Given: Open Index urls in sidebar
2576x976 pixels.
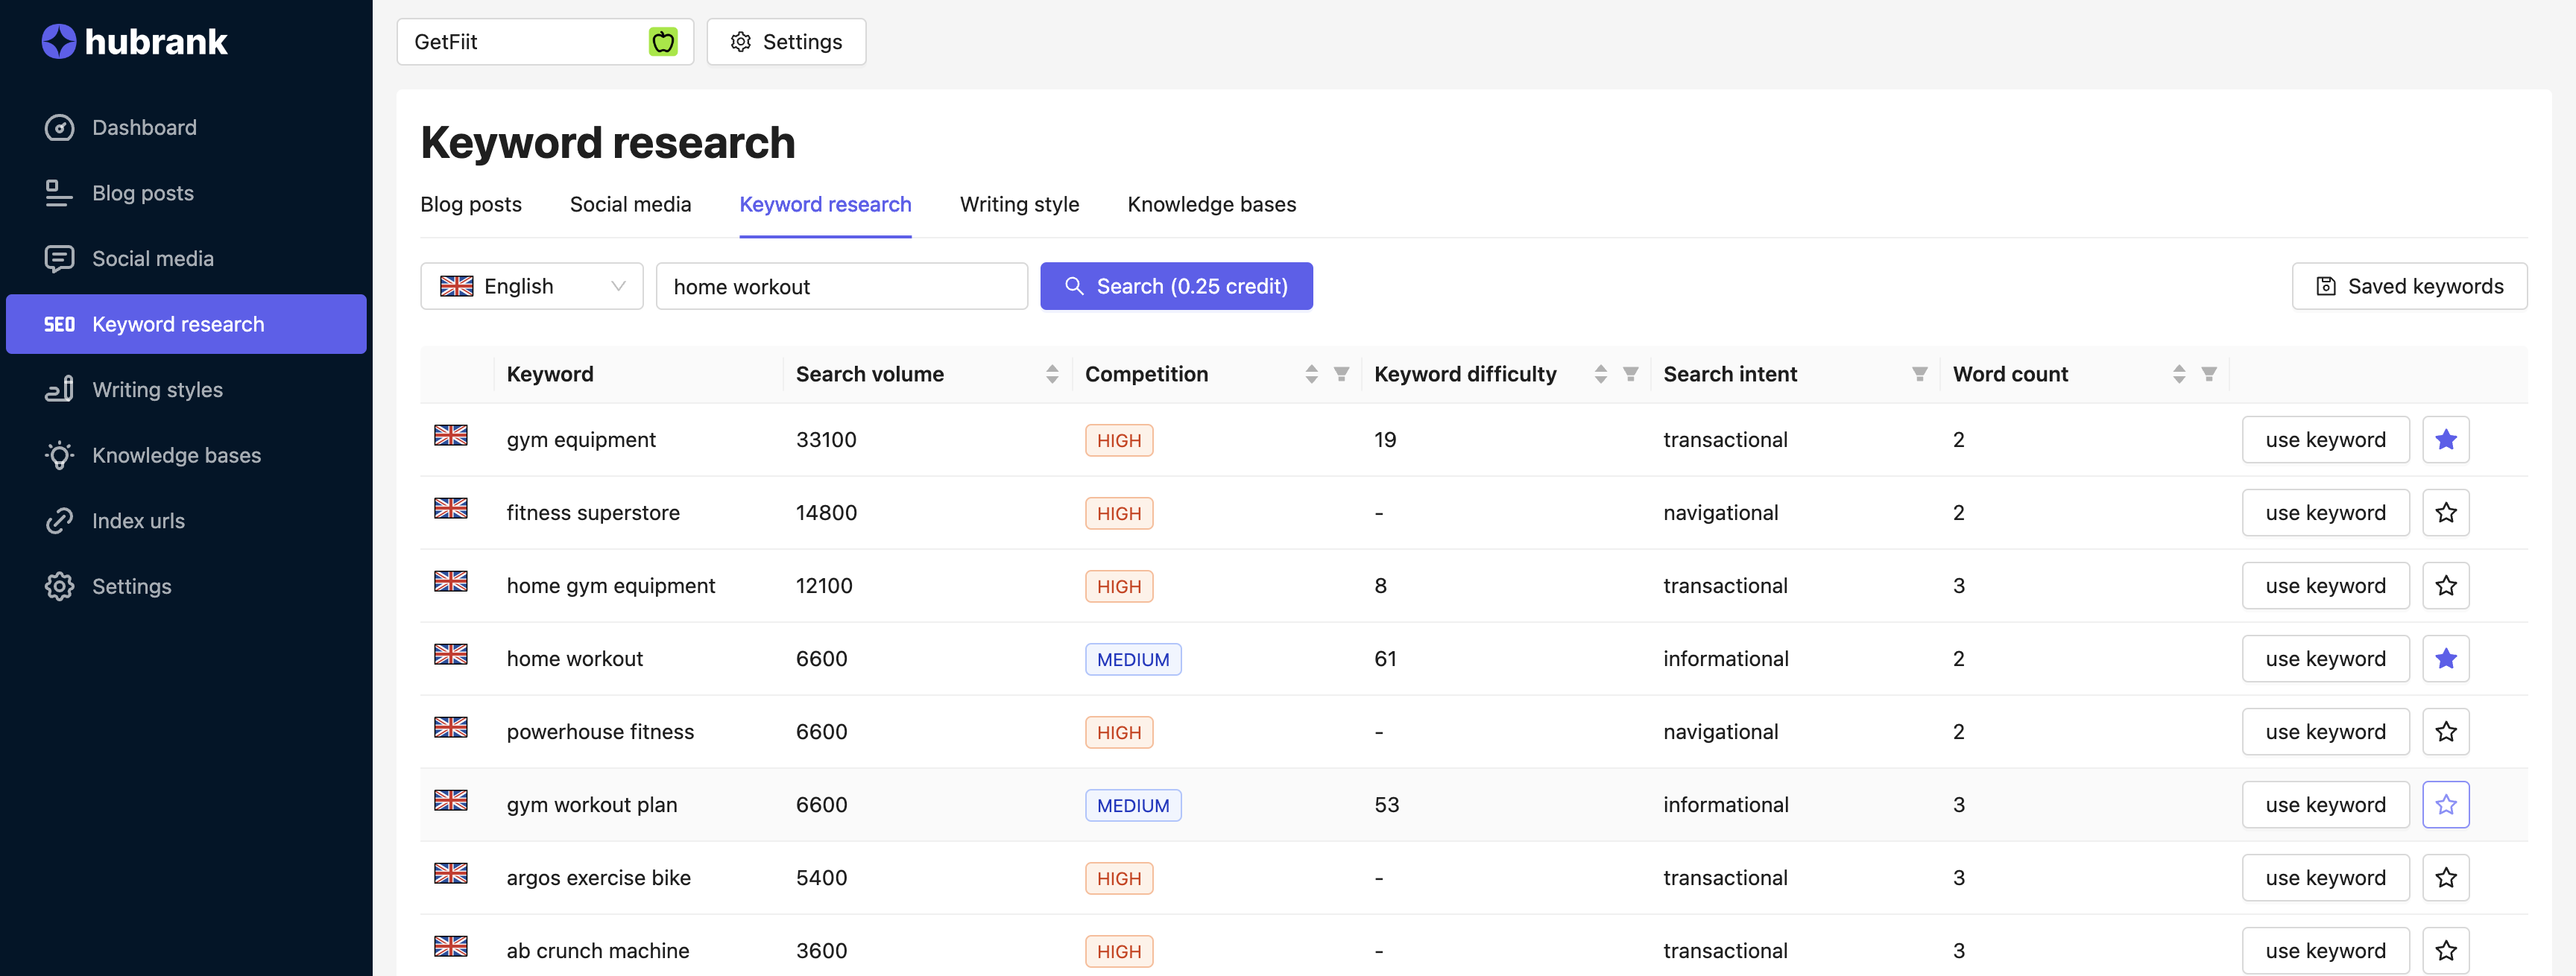Looking at the screenshot, I should tap(137, 520).
